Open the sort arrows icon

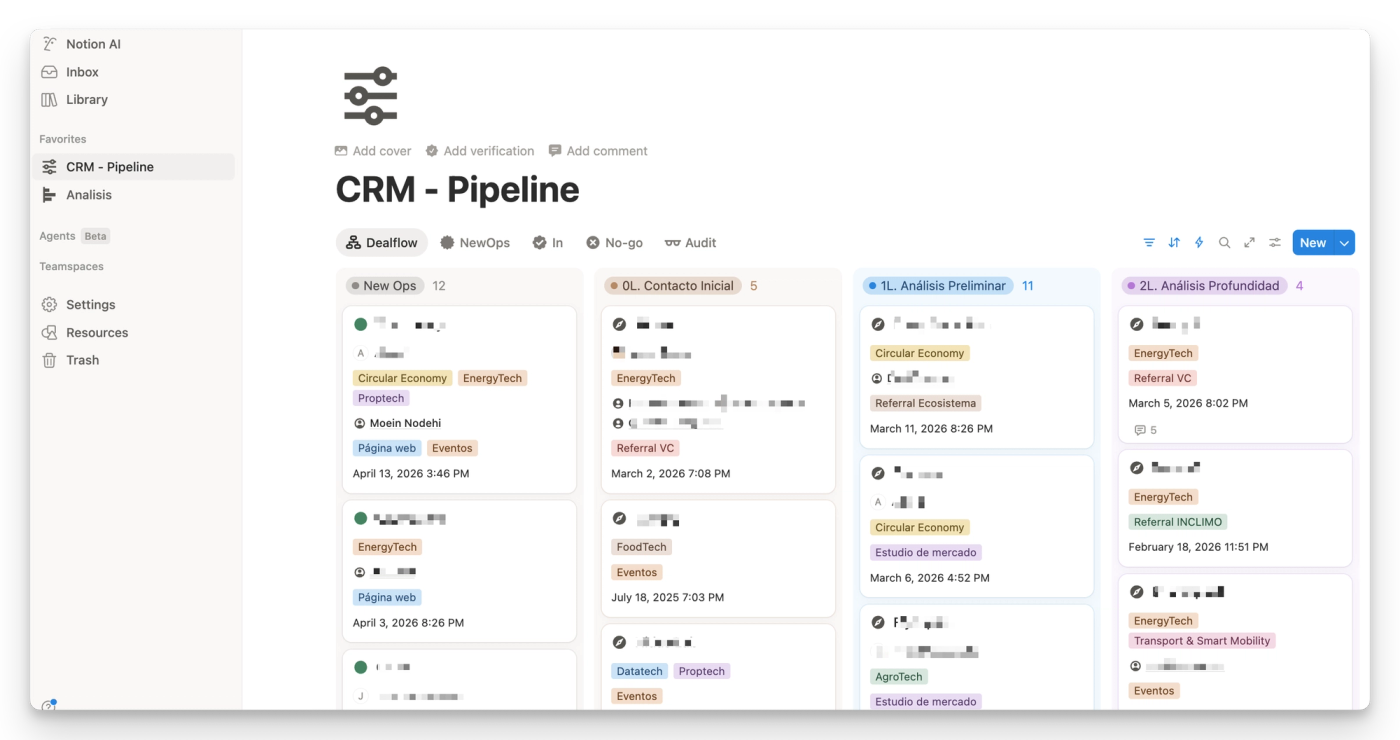(1174, 243)
